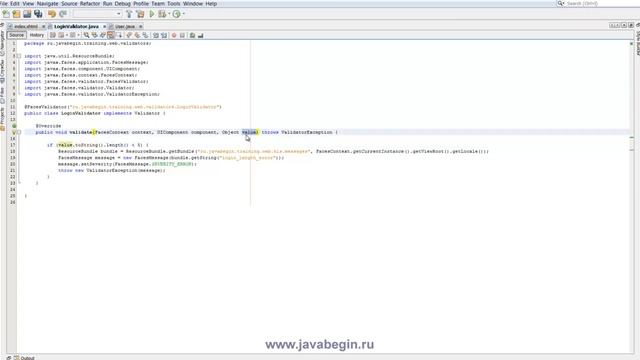Screen dimensions: 640x360
Task: Click the Open Project toolbar icon
Action: point(27,14)
